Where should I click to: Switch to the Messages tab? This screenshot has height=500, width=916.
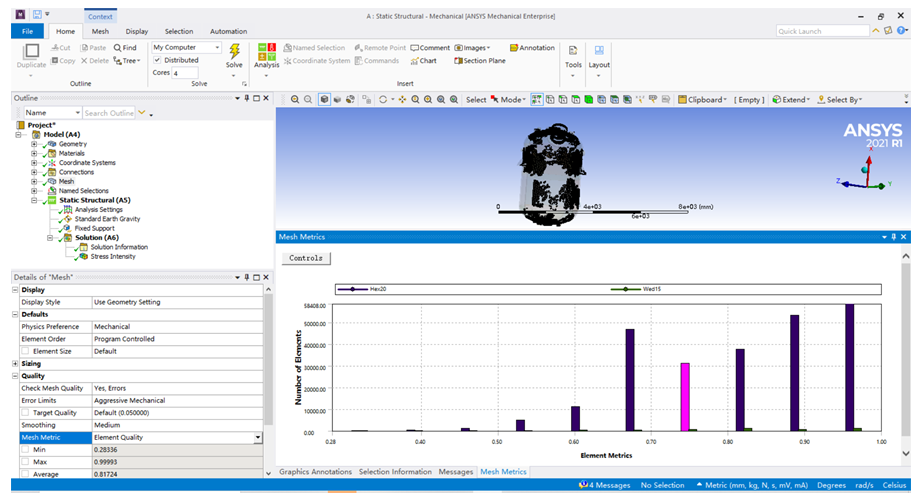(x=456, y=472)
